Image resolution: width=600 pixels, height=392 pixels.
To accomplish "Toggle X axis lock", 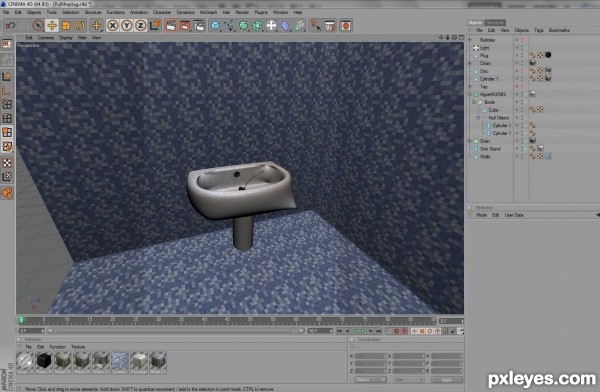I will 112,26.
